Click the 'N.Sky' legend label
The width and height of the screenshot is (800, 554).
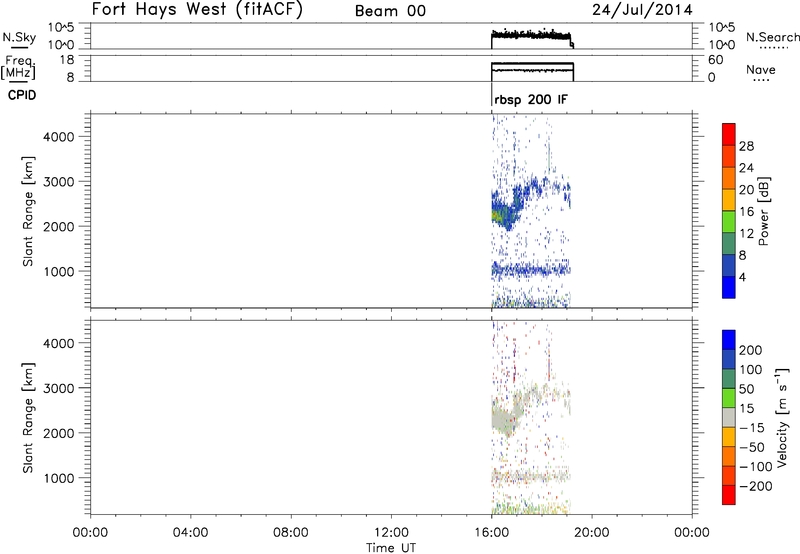[19, 37]
